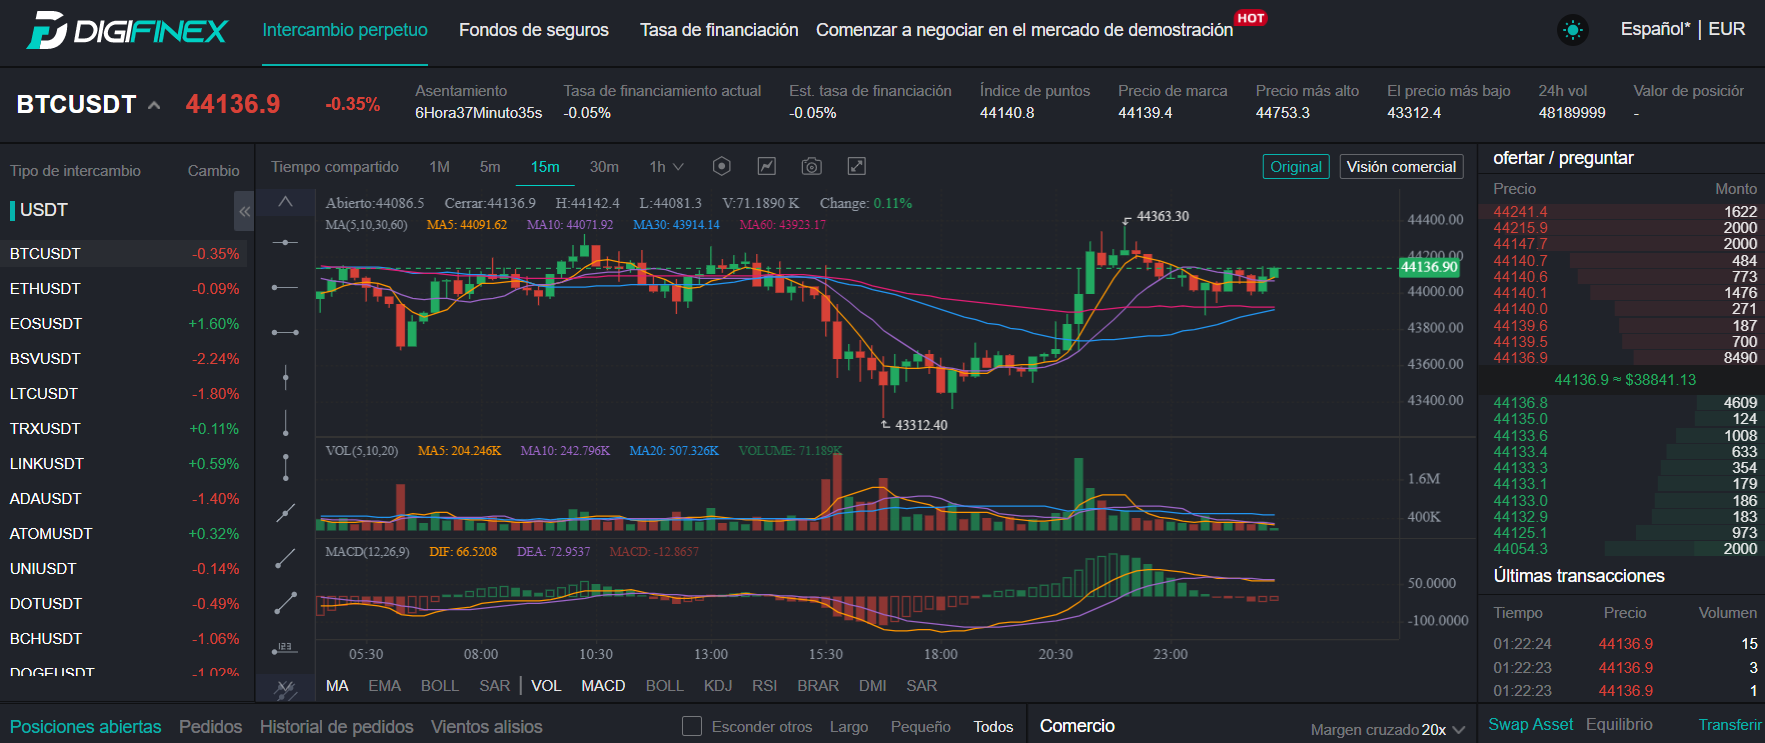Expand the BTCUSDT pair selector arrow
This screenshot has height=743, width=1765.
[x=154, y=105]
